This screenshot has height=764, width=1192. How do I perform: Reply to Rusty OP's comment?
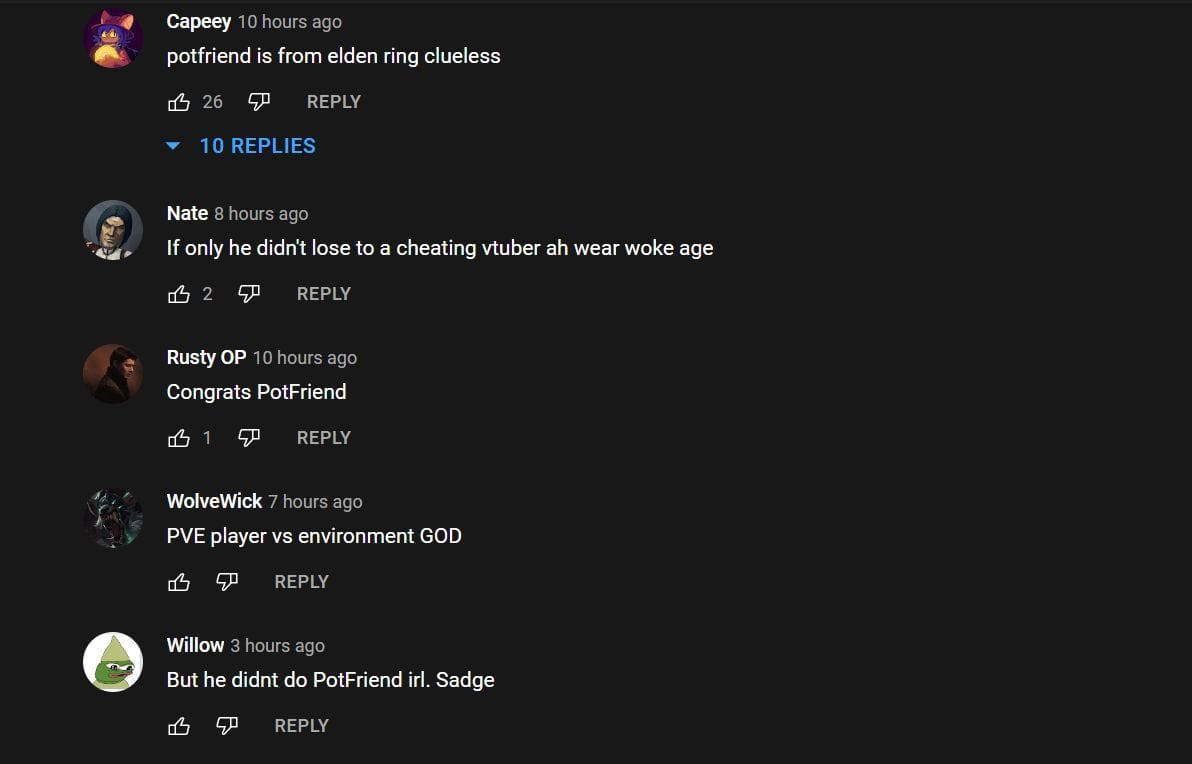323,438
